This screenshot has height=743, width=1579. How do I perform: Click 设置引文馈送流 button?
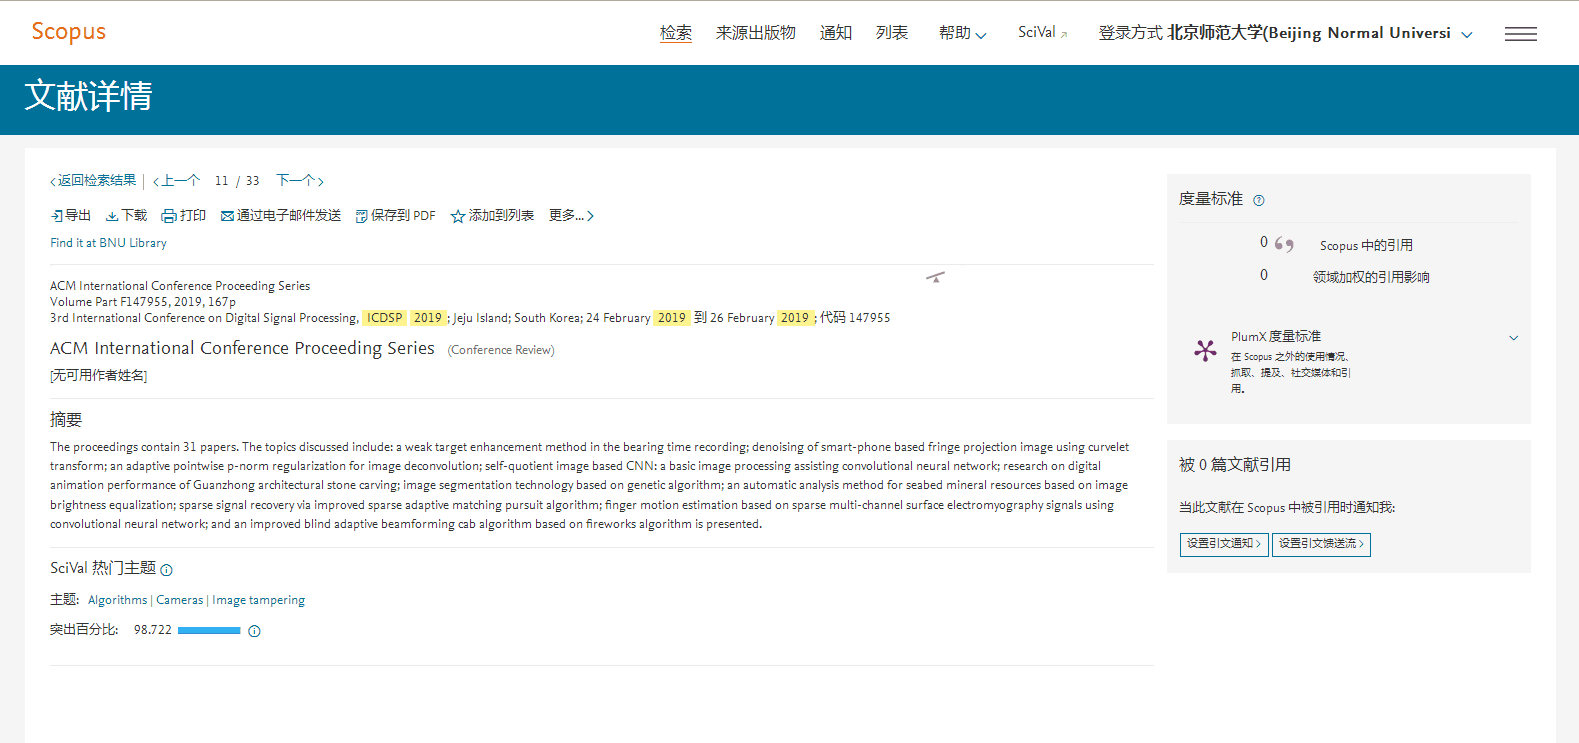click(1321, 544)
